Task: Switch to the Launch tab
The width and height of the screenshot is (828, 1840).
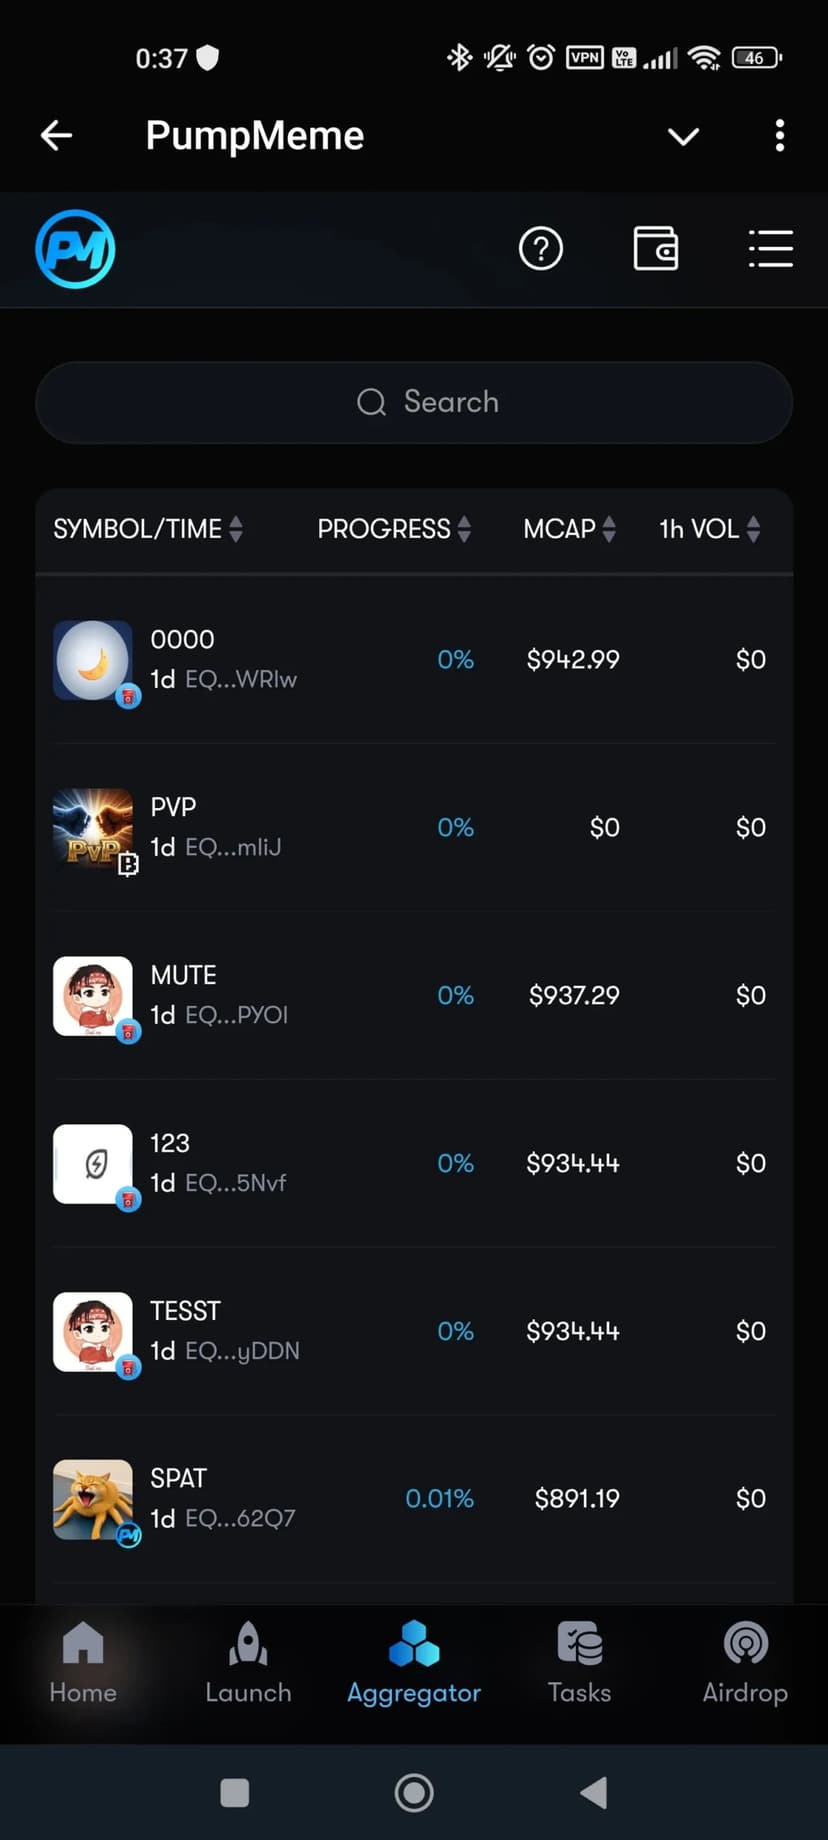Action: [248, 1664]
